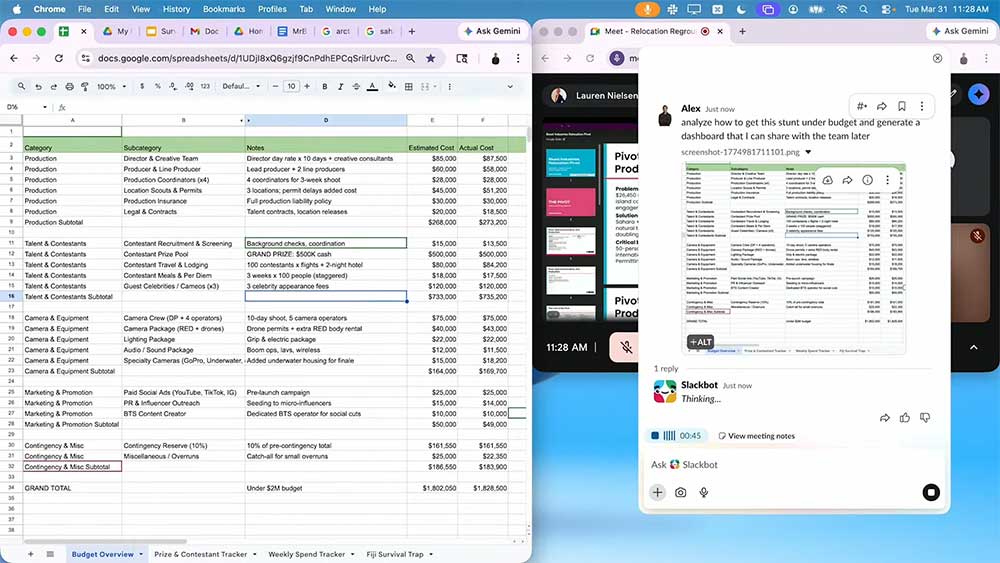1000x563 pixels.
Task: Forward Alex's message with share arrow
Action: [882, 106]
